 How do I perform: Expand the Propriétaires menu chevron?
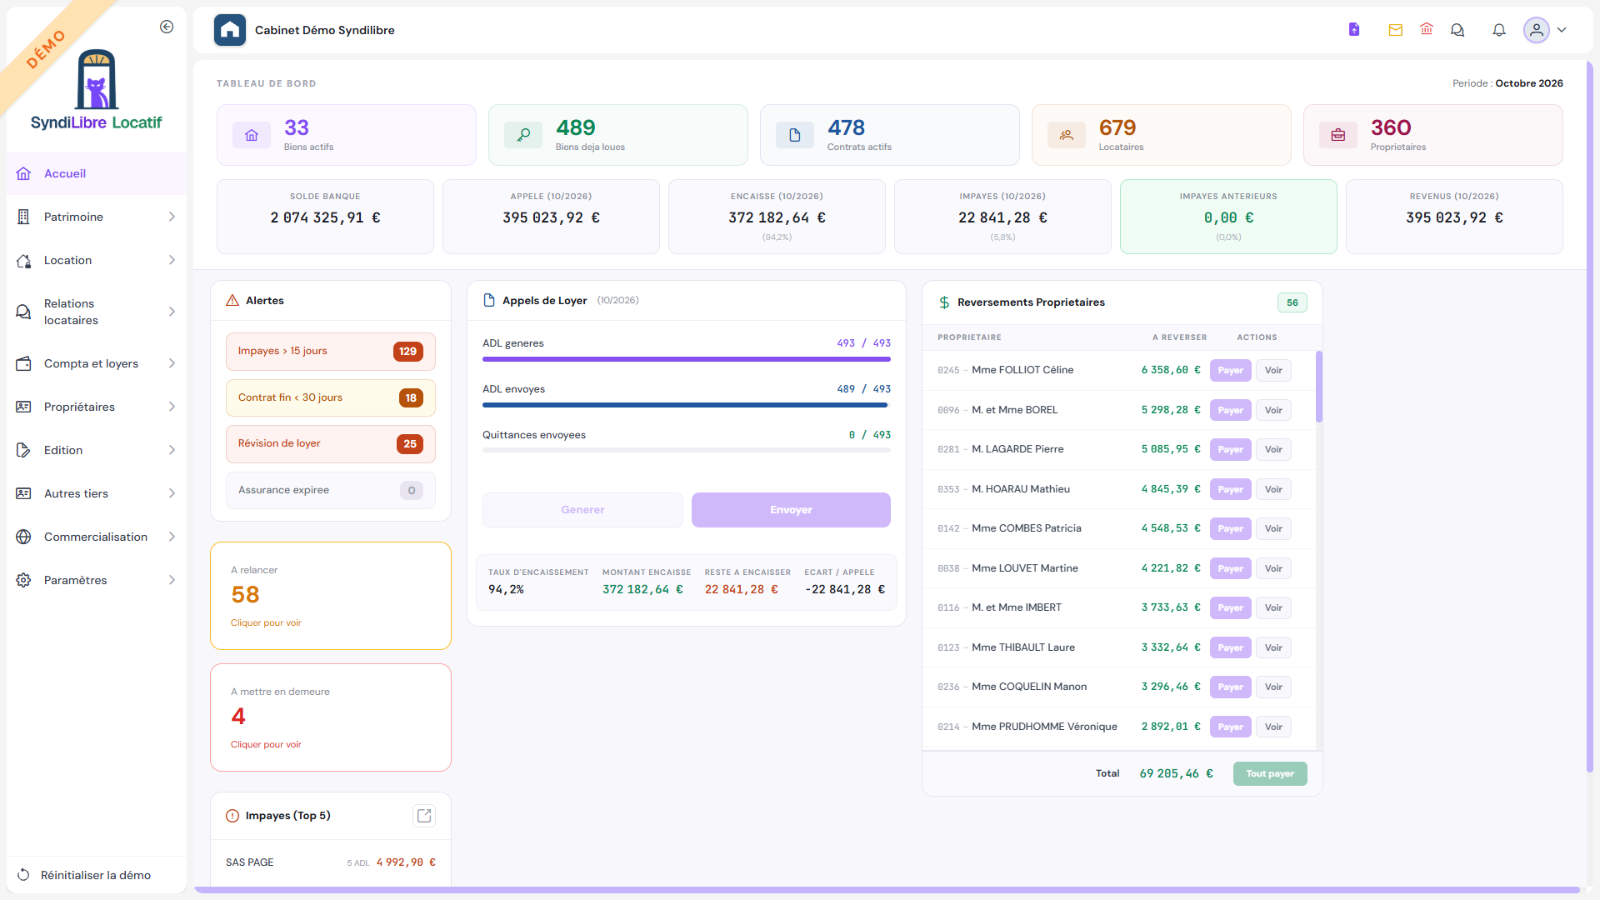click(172, 407)
